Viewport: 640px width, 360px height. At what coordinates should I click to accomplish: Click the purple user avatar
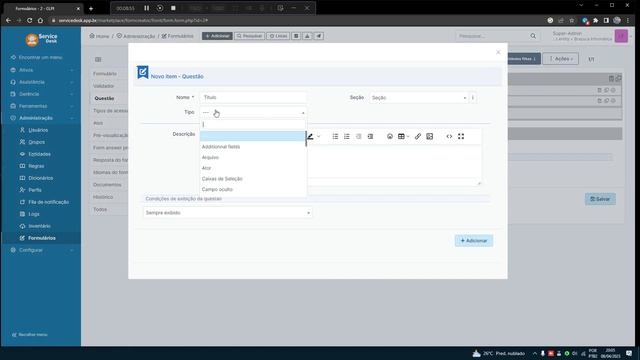click(621, 36)
